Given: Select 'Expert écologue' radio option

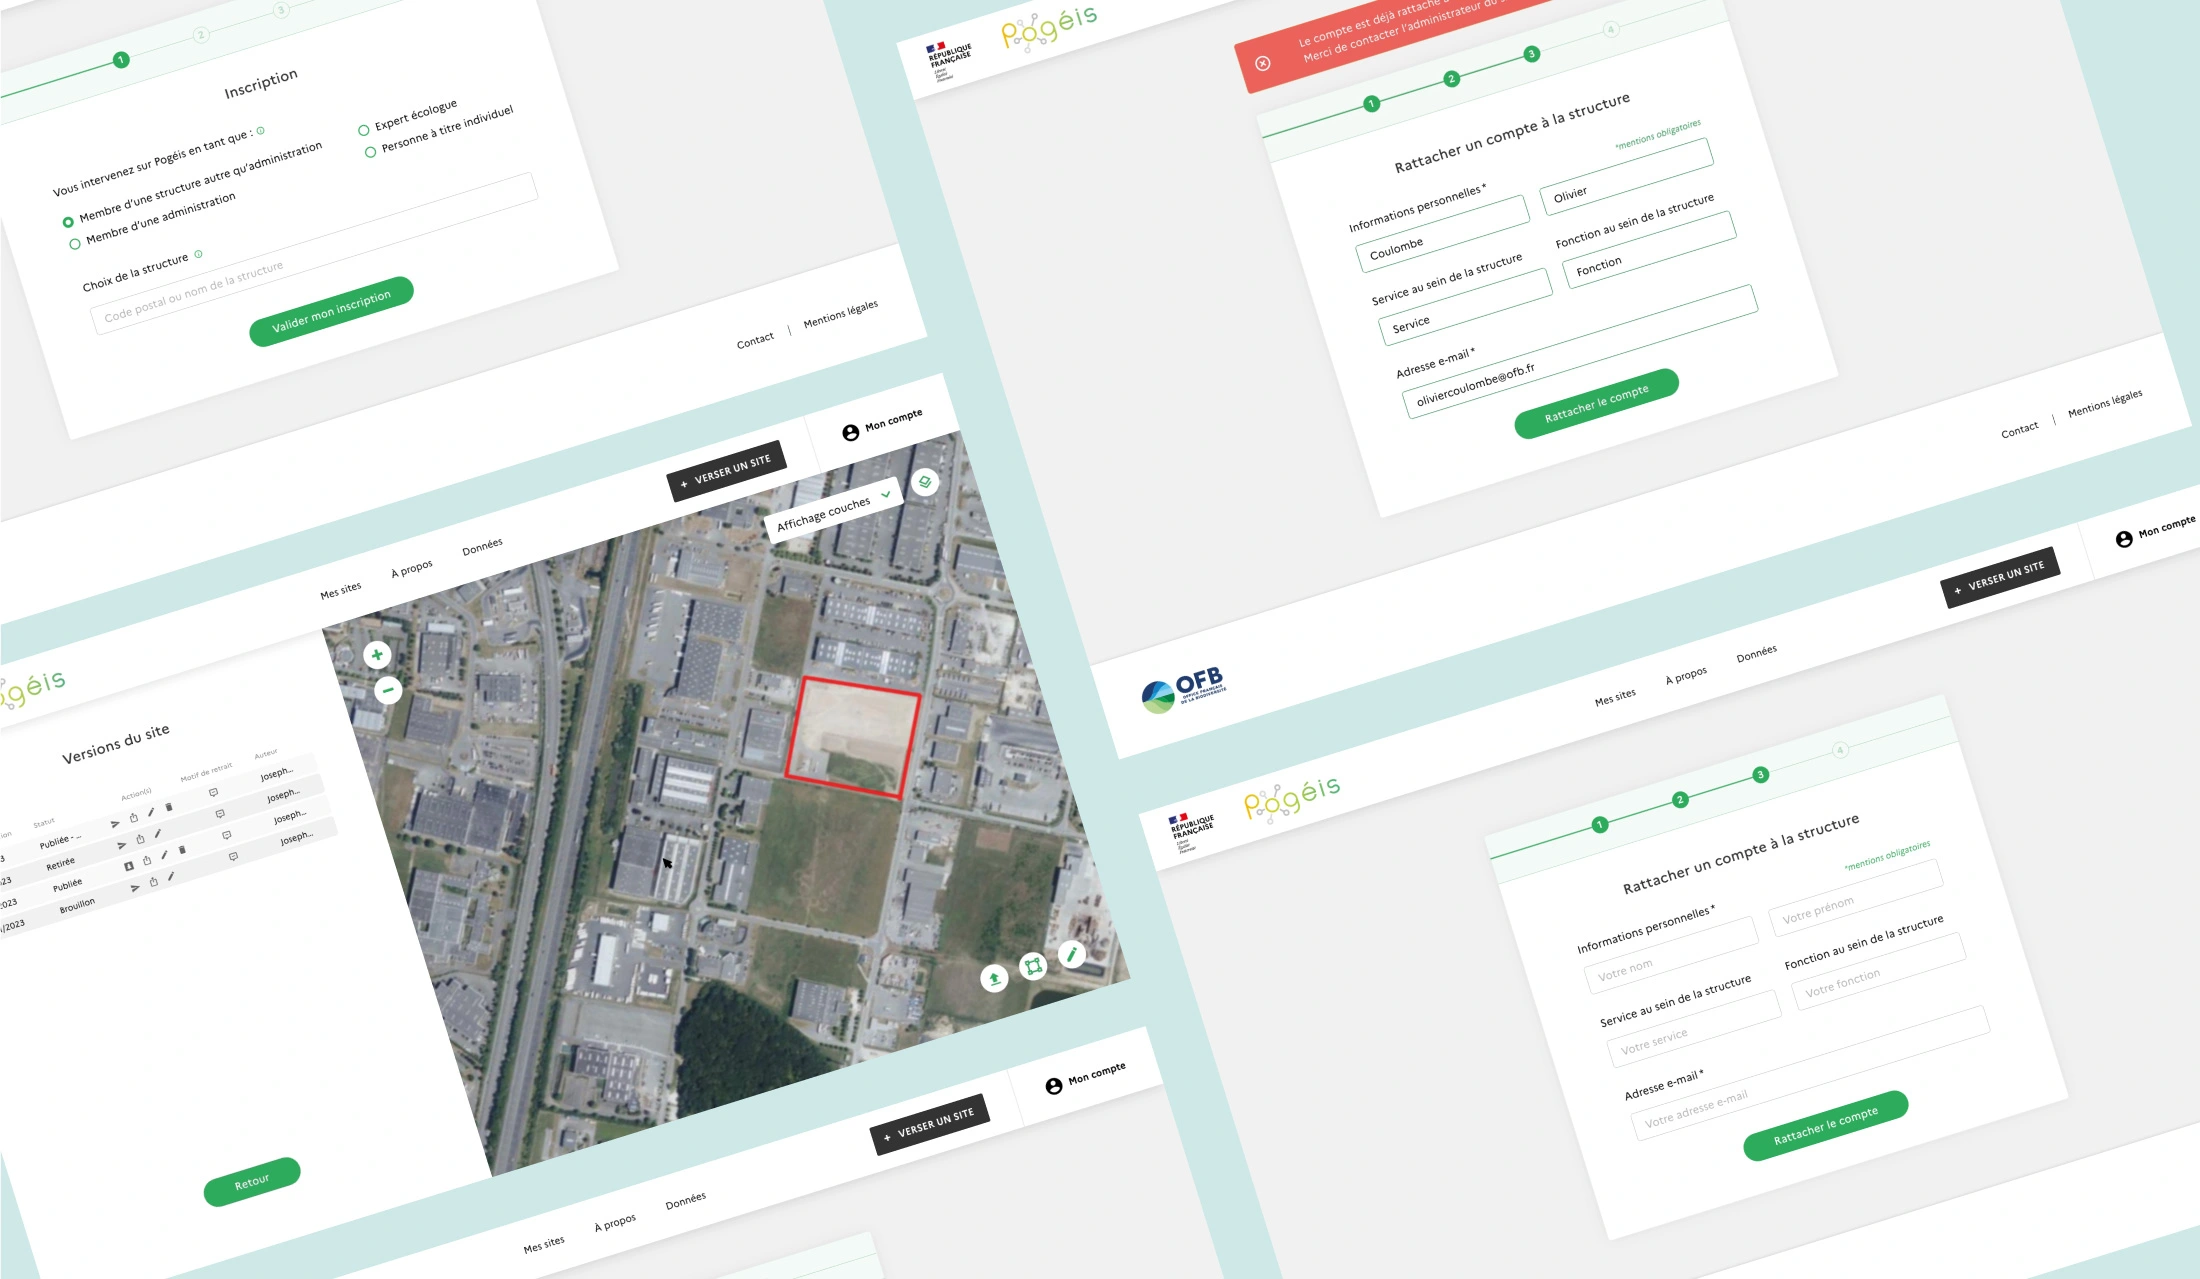Looking at the screenshot, I should [x=364, y=130].
